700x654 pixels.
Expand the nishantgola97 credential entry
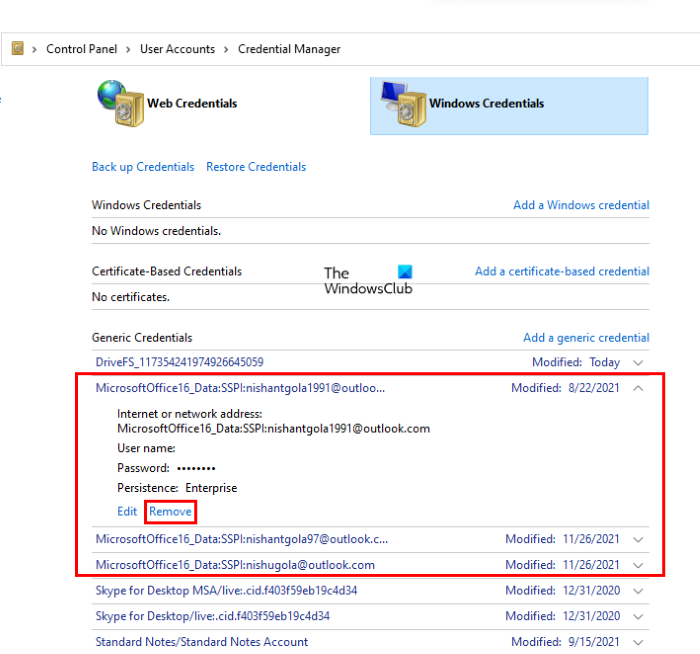pos(638,540)
